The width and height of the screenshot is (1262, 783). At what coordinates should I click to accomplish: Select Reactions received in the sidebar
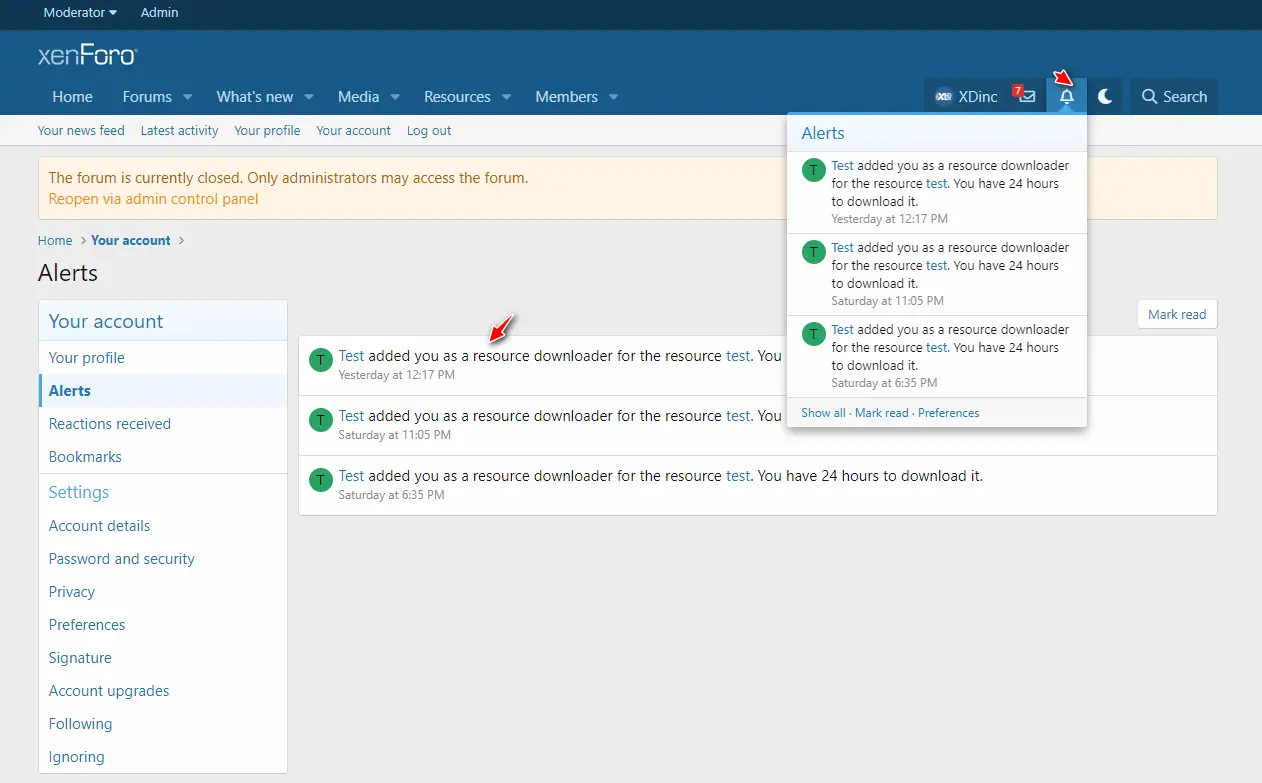[110, 424]
